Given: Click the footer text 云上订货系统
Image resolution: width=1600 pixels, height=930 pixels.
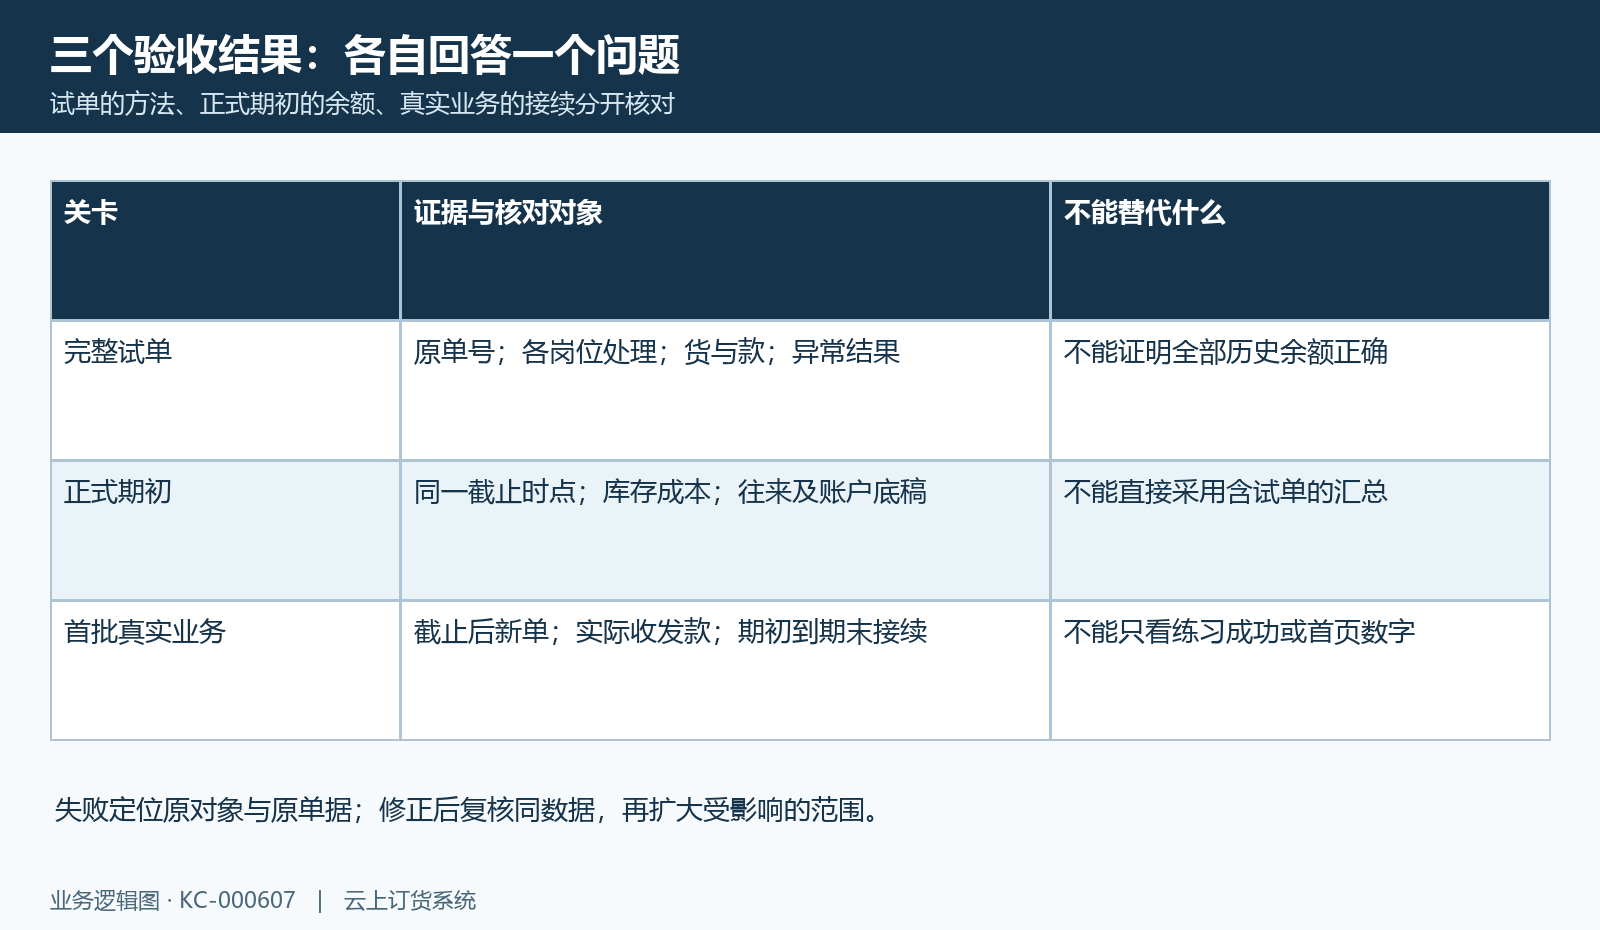Looking at the screenshot, I should click(410, 901).
